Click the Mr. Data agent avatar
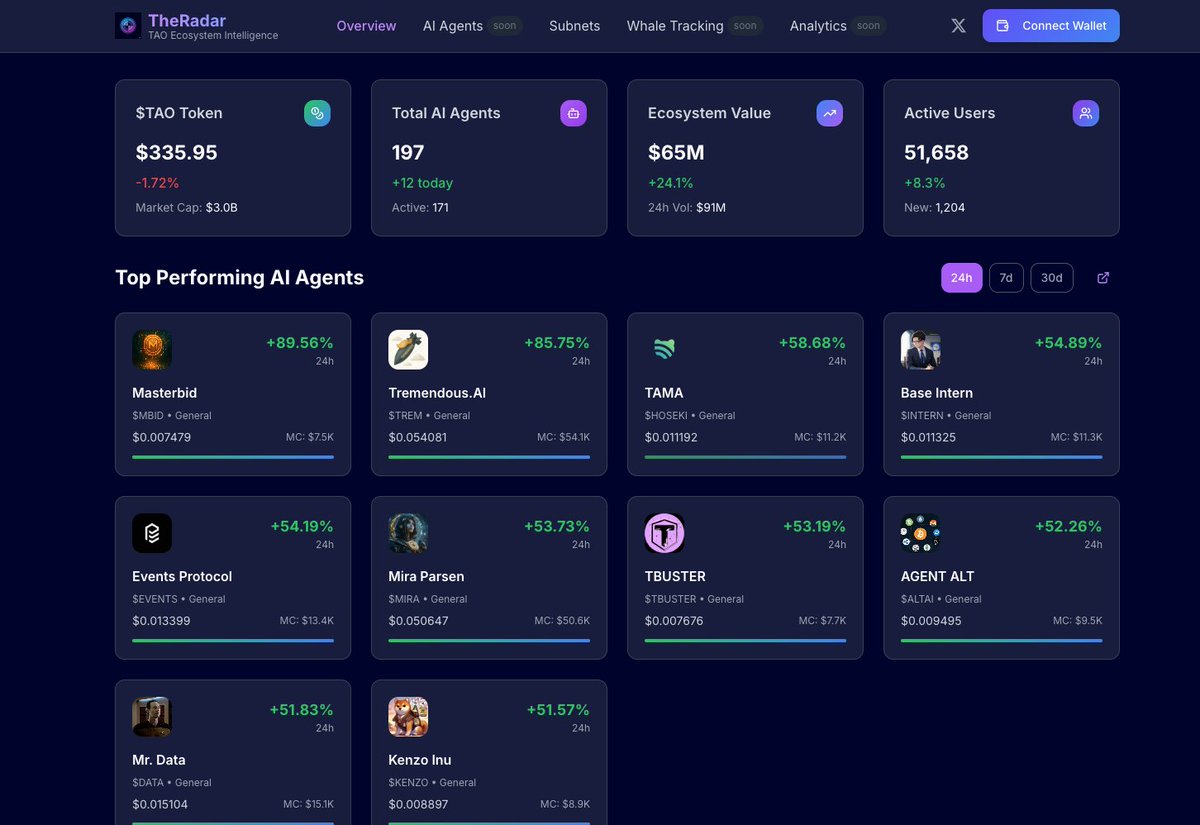Image resolution: width=1200 pixels, height=825 pixels. (152, 717)
